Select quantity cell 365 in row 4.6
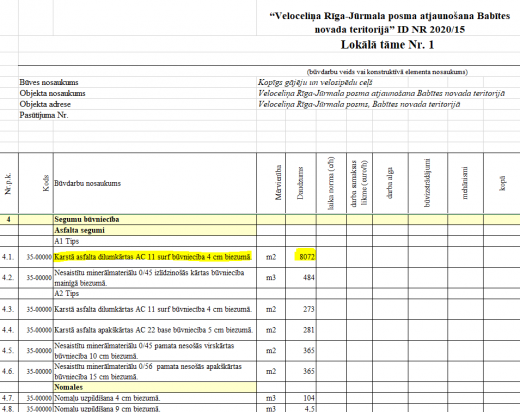The image size is (520, 412). pos(301,371)
